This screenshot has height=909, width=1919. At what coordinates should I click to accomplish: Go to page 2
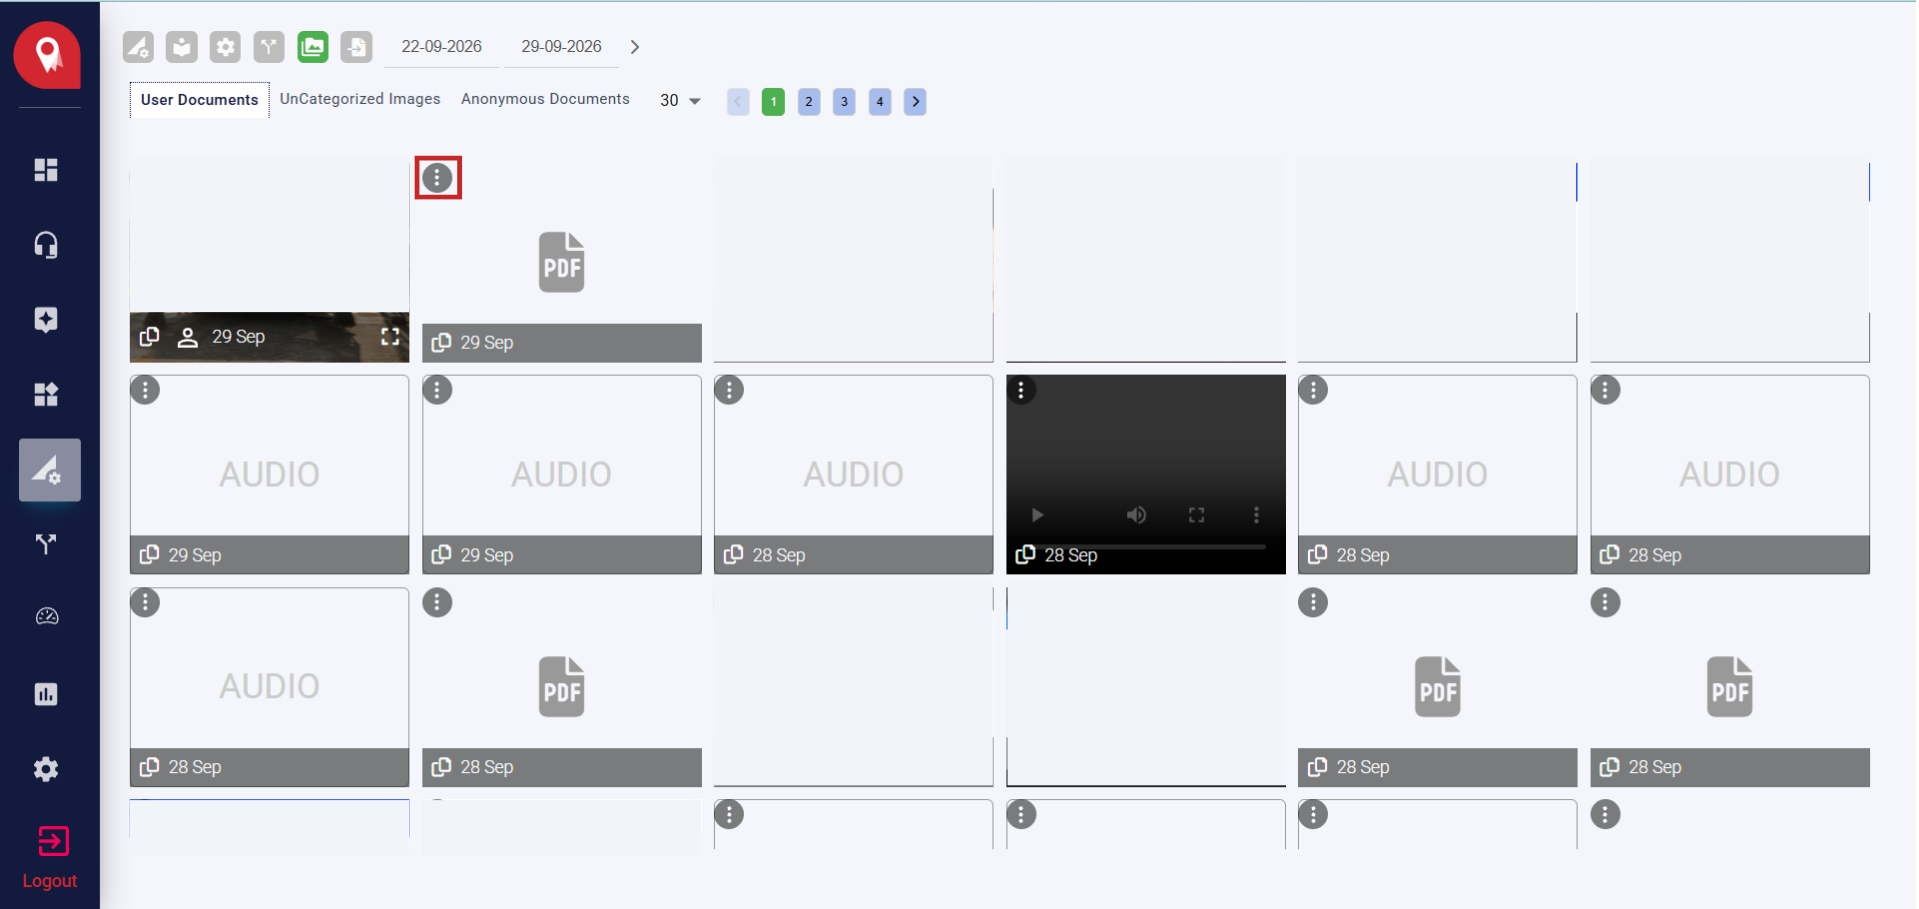pos(809,102)
